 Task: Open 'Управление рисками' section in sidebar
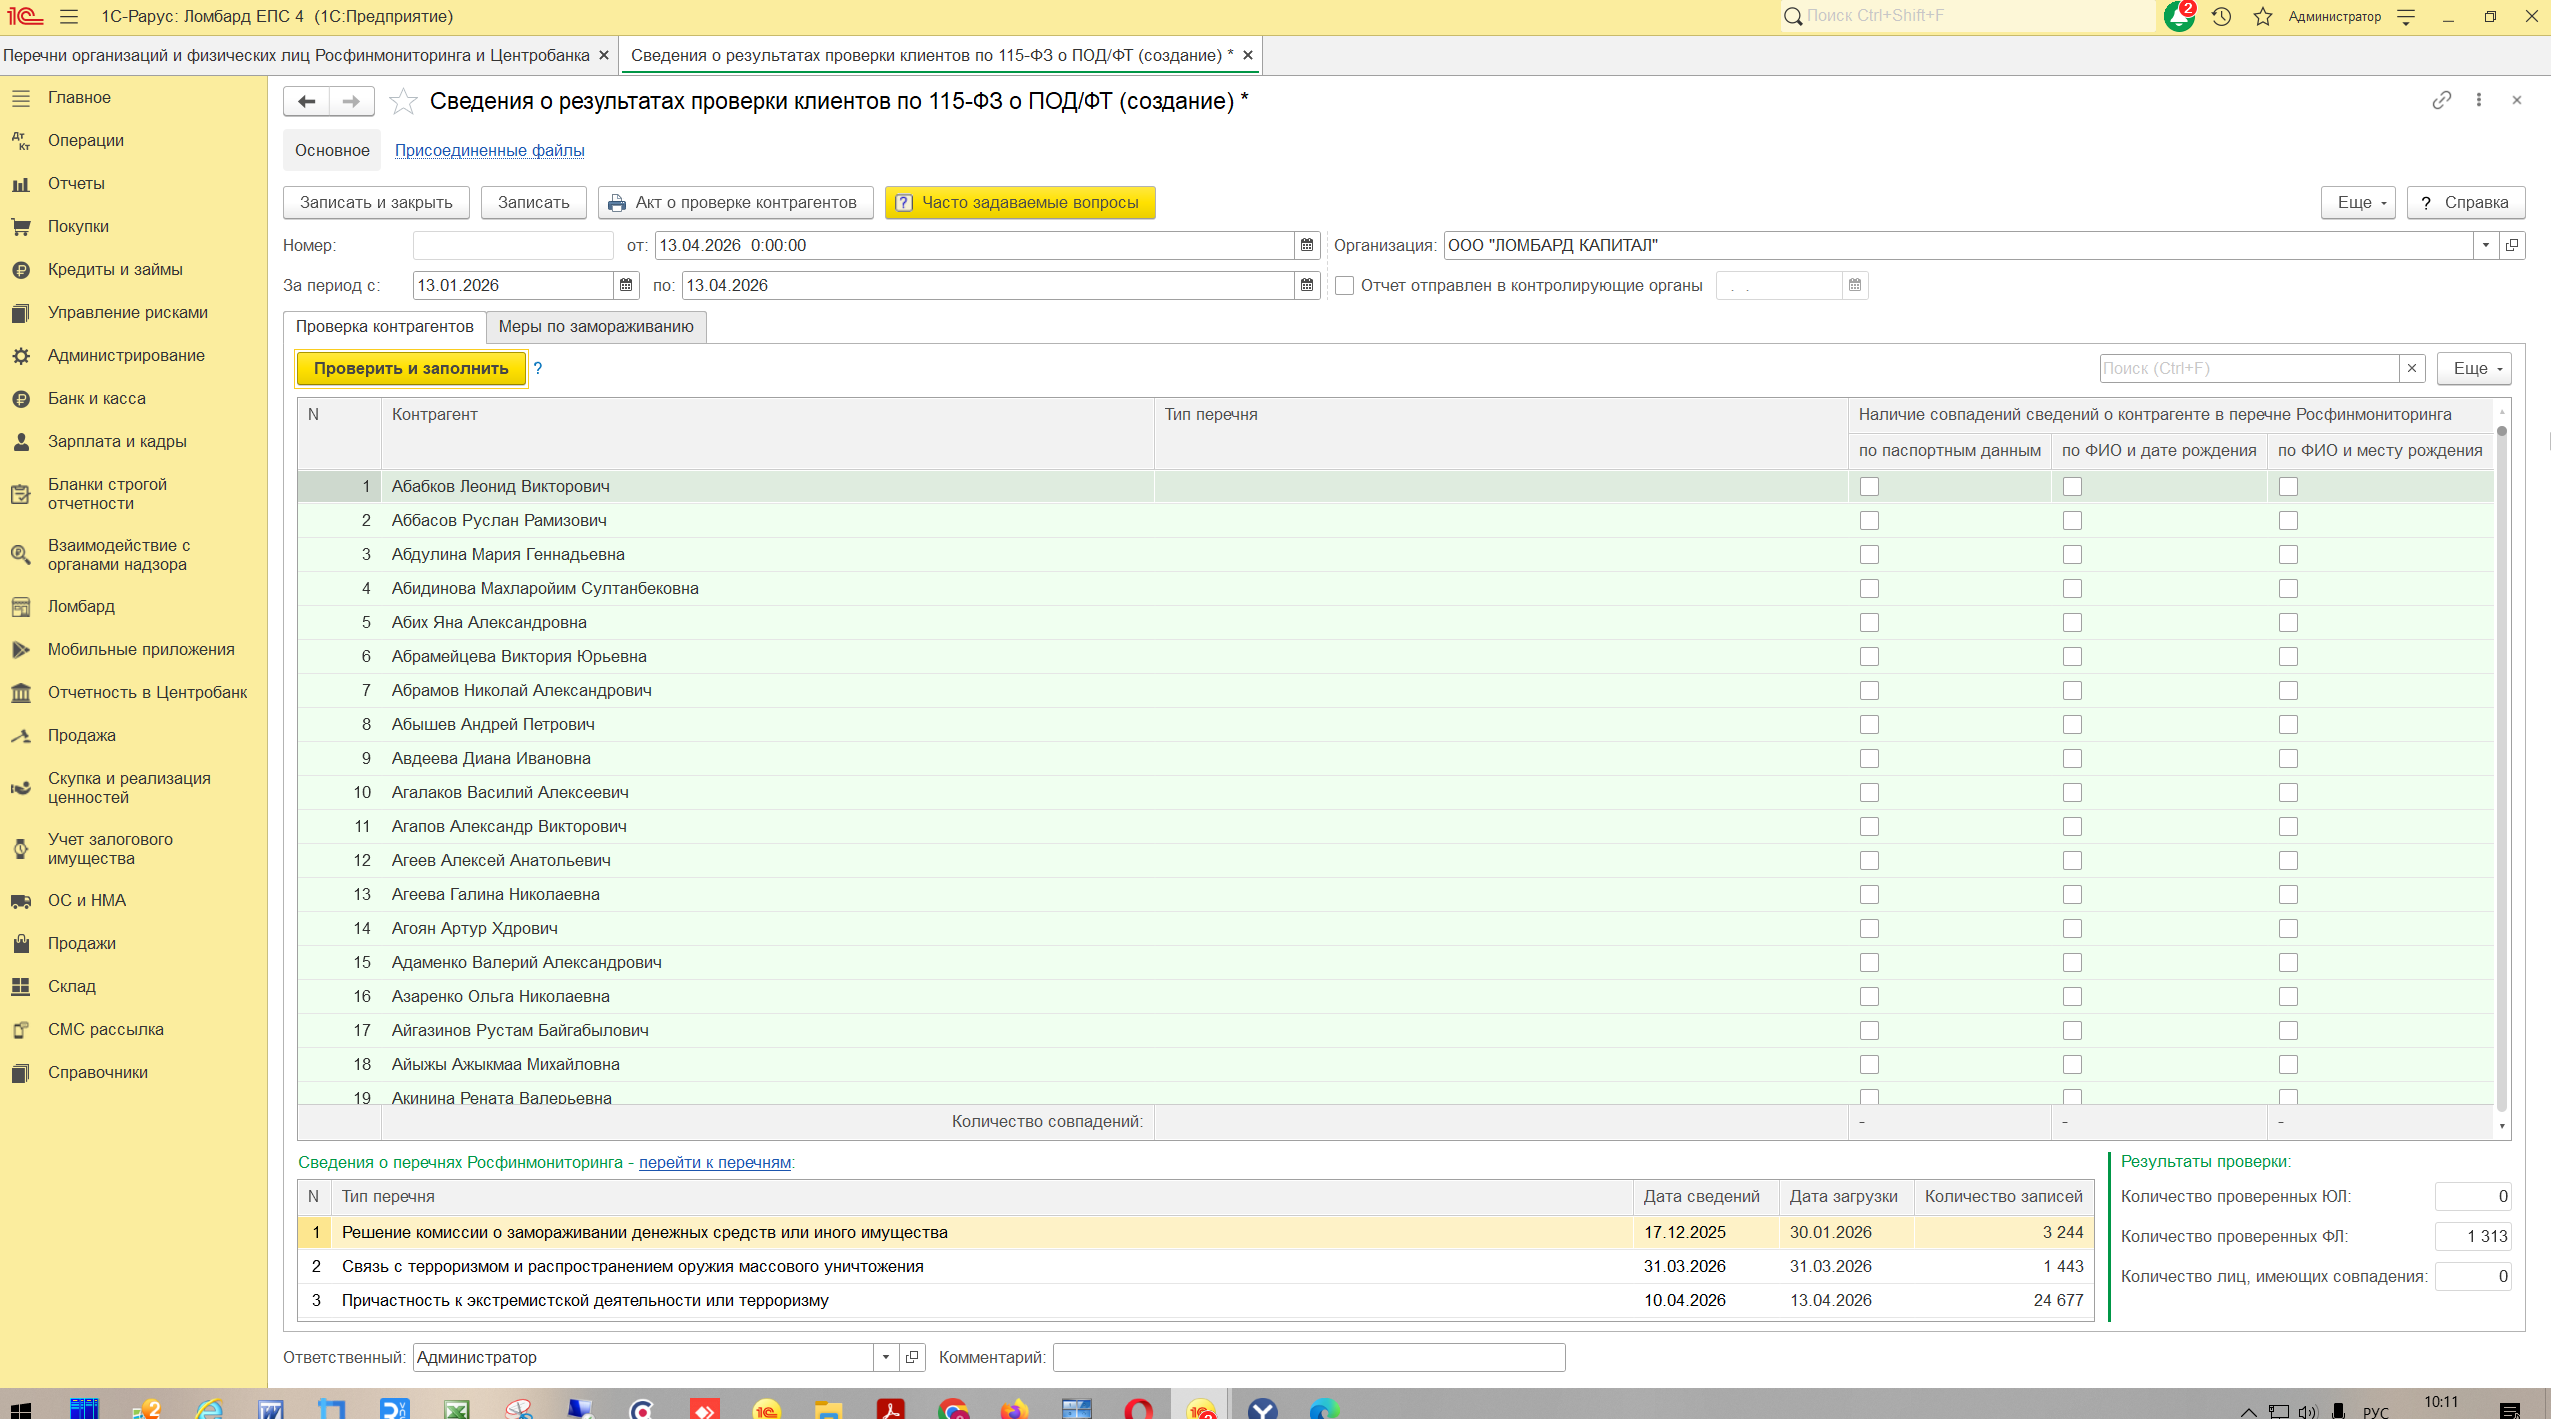(x=128, y=312)
